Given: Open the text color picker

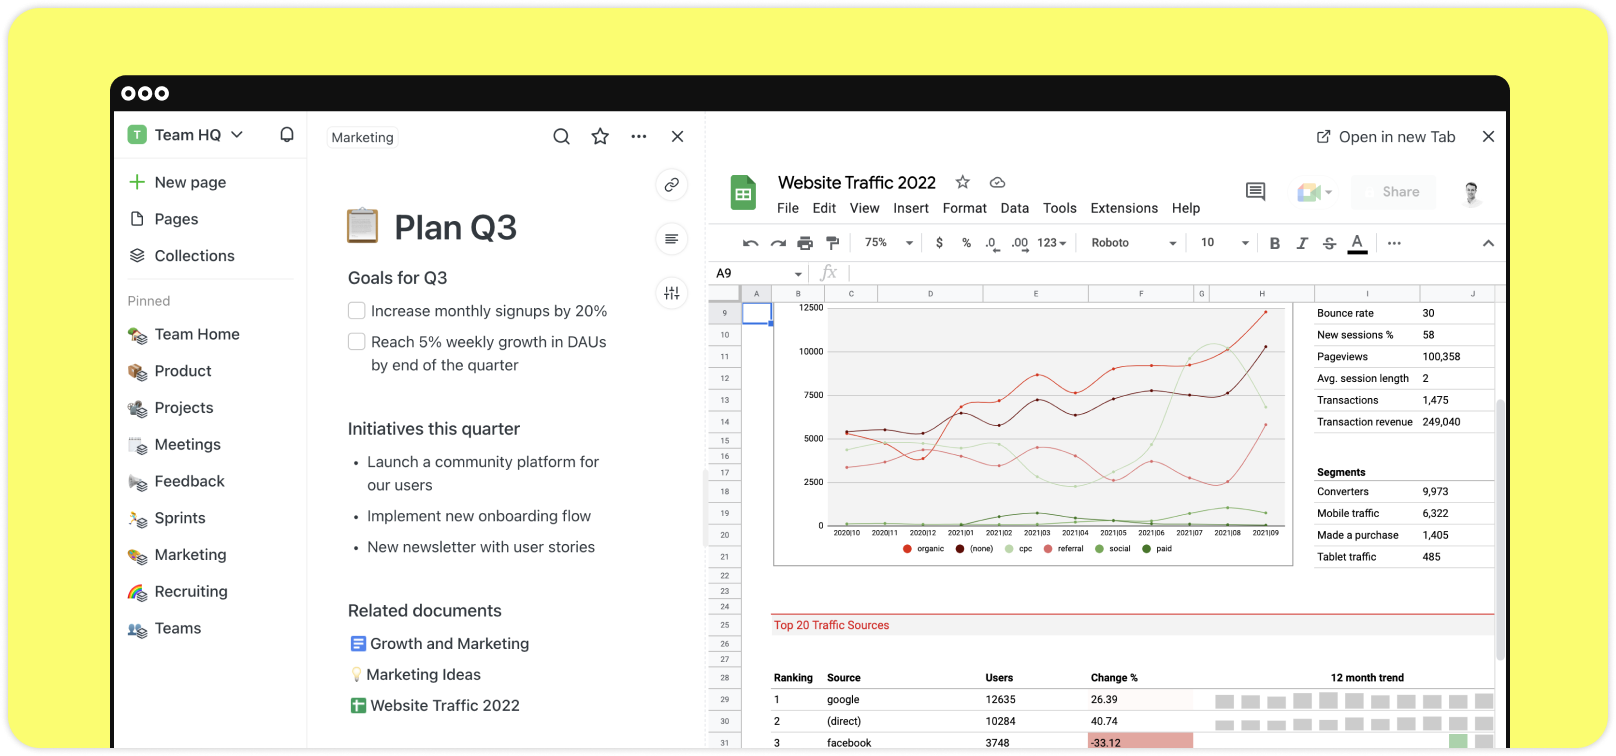Looking at the screenshot, I should (1357, 243).
